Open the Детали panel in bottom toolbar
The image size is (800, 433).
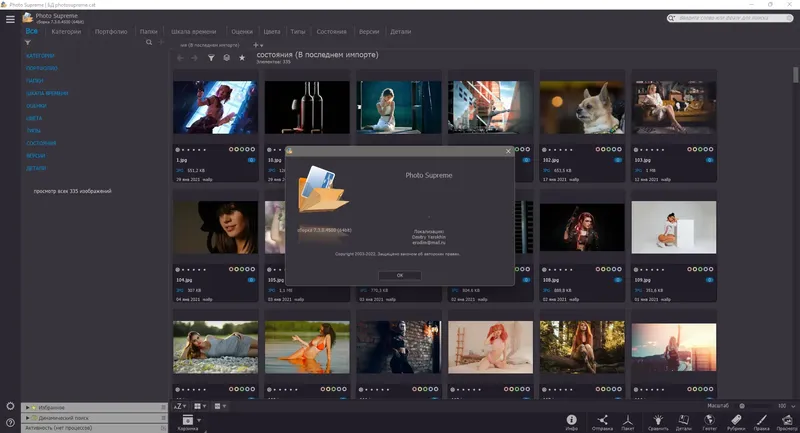coord(684,422)
